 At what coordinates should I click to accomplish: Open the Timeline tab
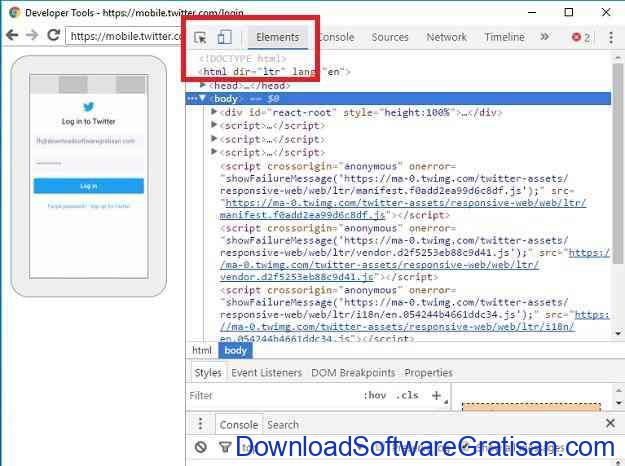[504, 37]
